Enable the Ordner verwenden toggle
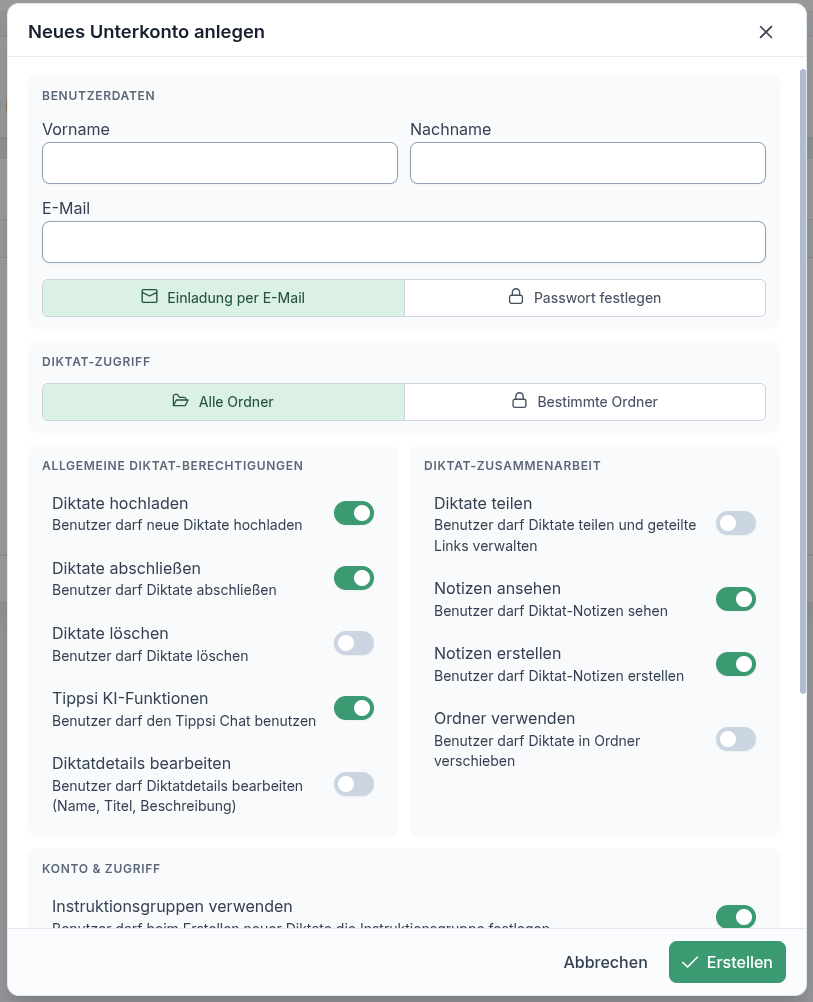 click(736, 739)
